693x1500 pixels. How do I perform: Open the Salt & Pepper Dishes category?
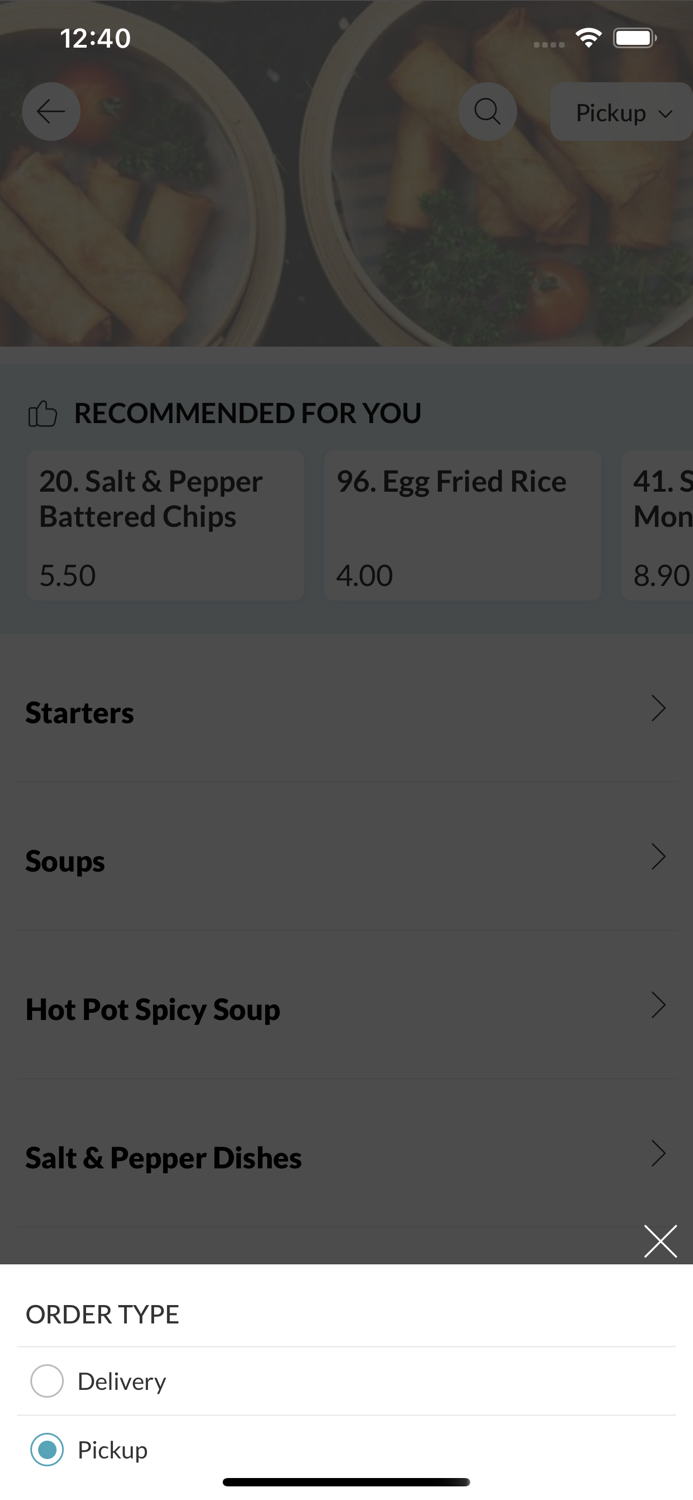tap(346, 1157)
